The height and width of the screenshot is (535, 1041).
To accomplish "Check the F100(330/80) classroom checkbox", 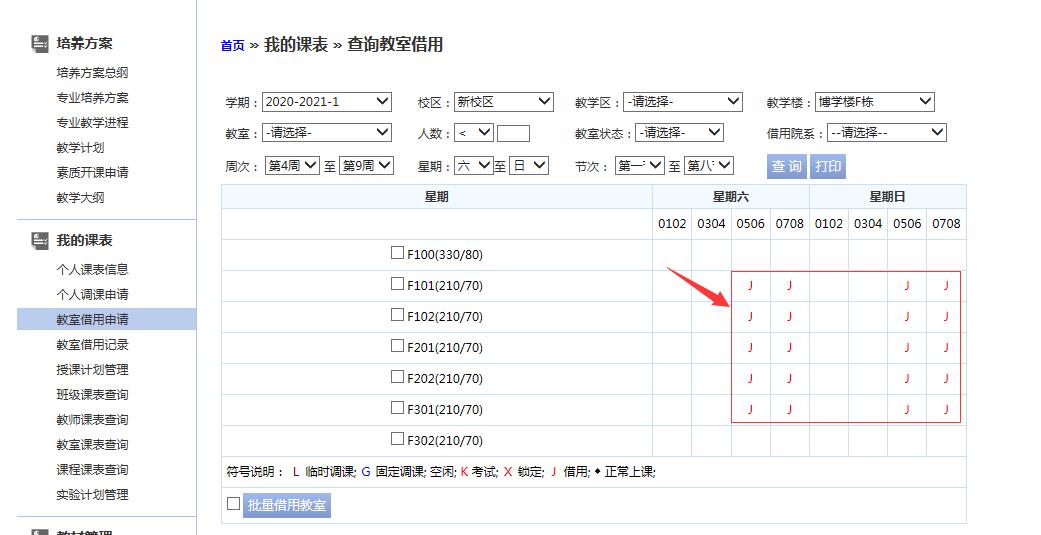I will pyautogui.click(x=398, y=254).
